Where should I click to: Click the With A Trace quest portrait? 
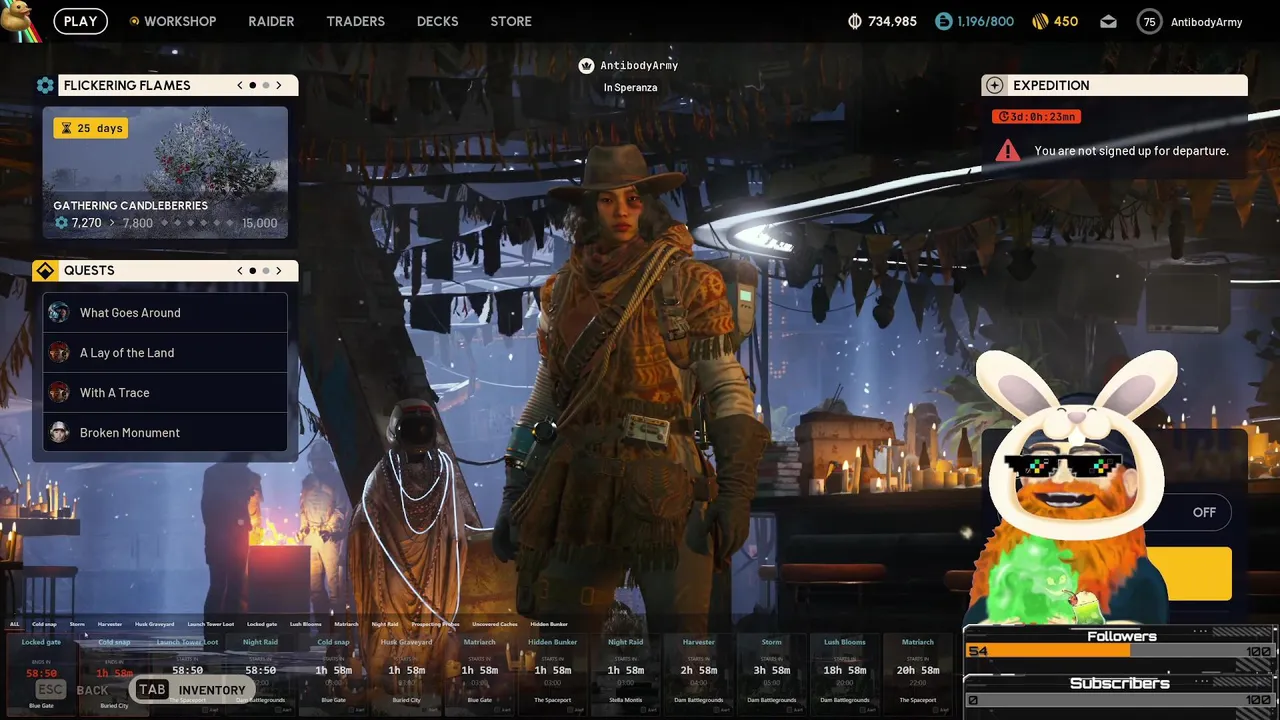(x=59, y=392)
